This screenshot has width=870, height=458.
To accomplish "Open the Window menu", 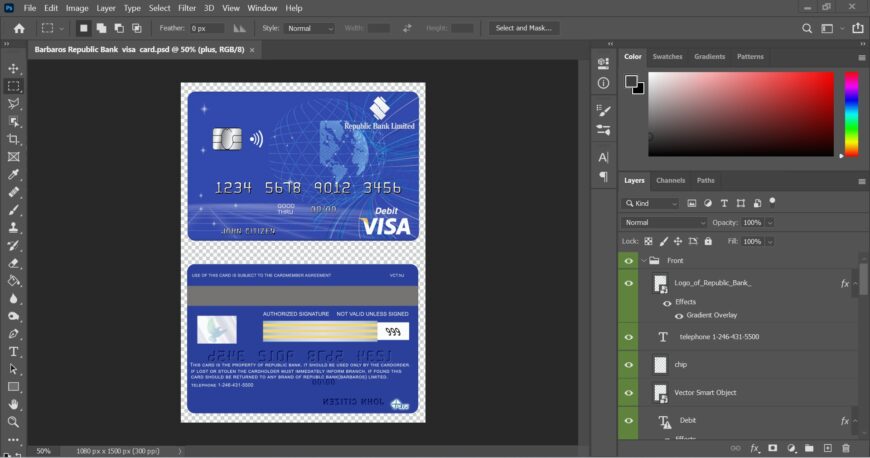I will [x=262, y=8].
